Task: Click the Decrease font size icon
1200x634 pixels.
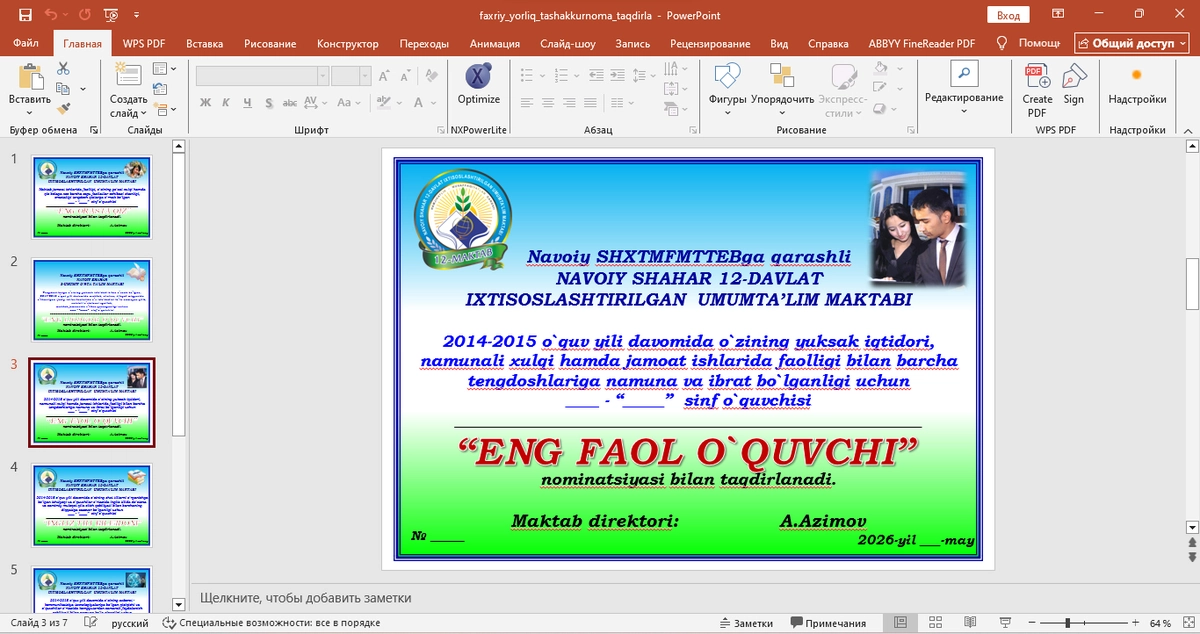Action: tap(405, 76)
